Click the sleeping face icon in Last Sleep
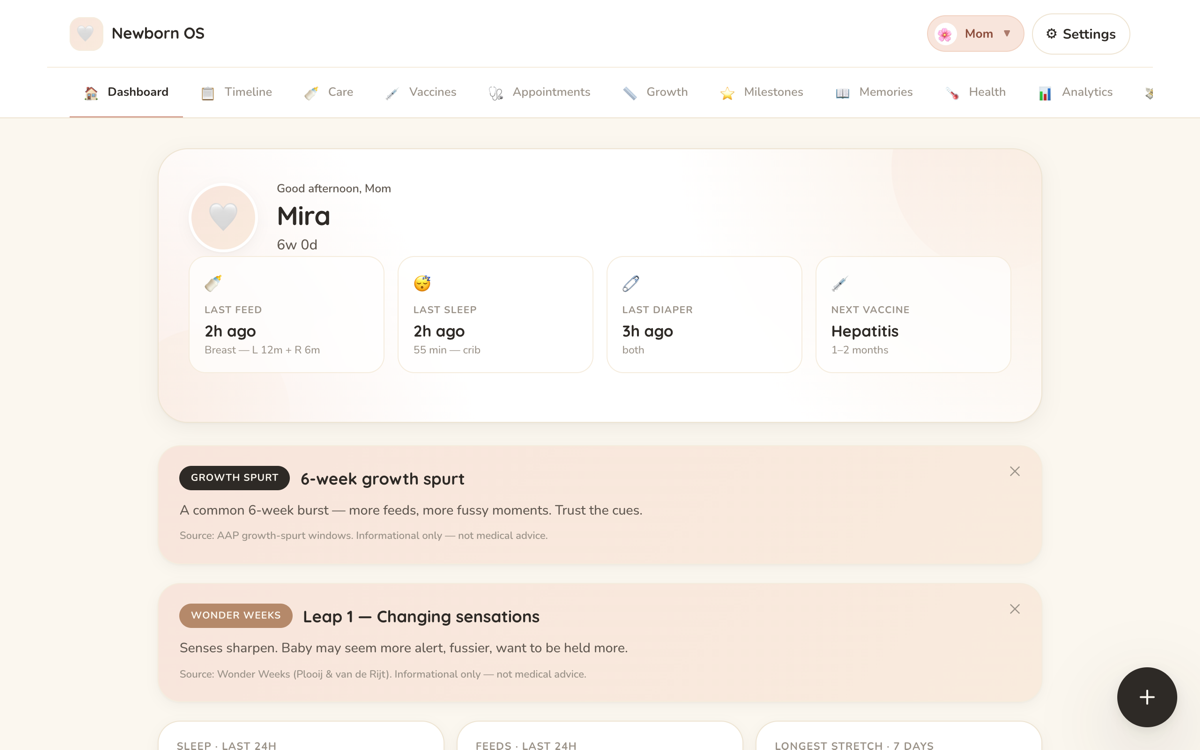Screen dimensions: 1200x750 pos(422,284)
